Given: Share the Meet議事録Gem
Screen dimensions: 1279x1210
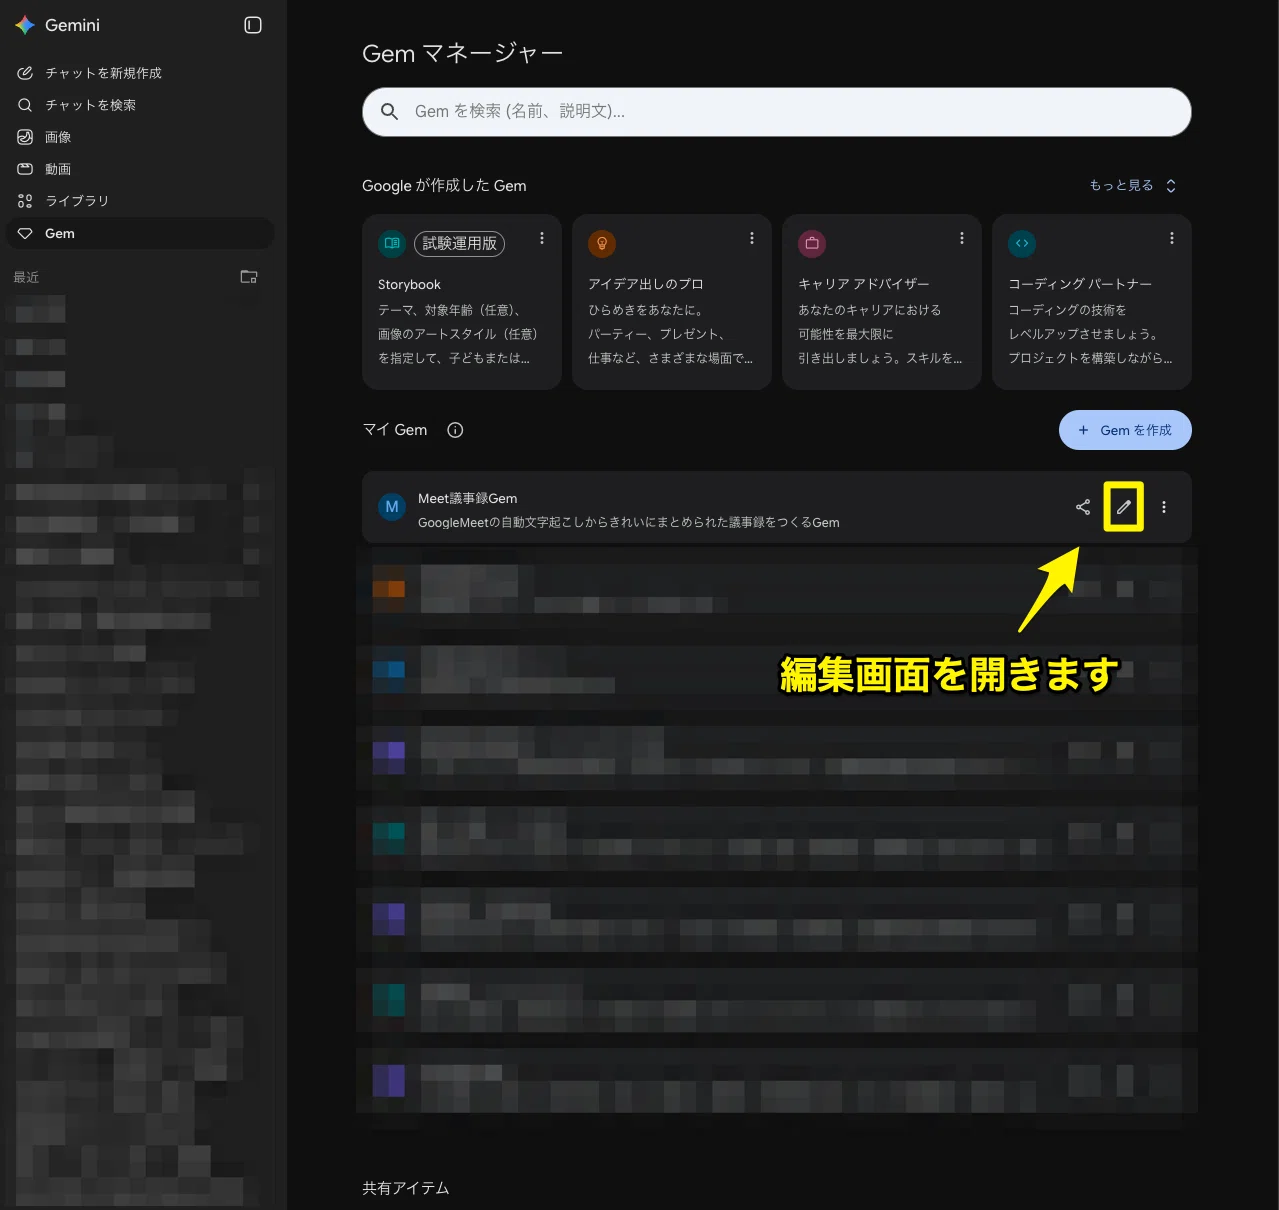Looking at the screenshot, I should [1083, 507].
